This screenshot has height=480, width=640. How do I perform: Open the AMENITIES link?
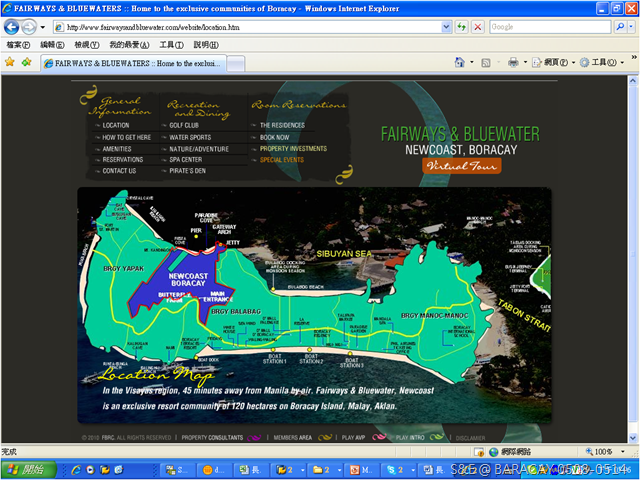point(117,149)
